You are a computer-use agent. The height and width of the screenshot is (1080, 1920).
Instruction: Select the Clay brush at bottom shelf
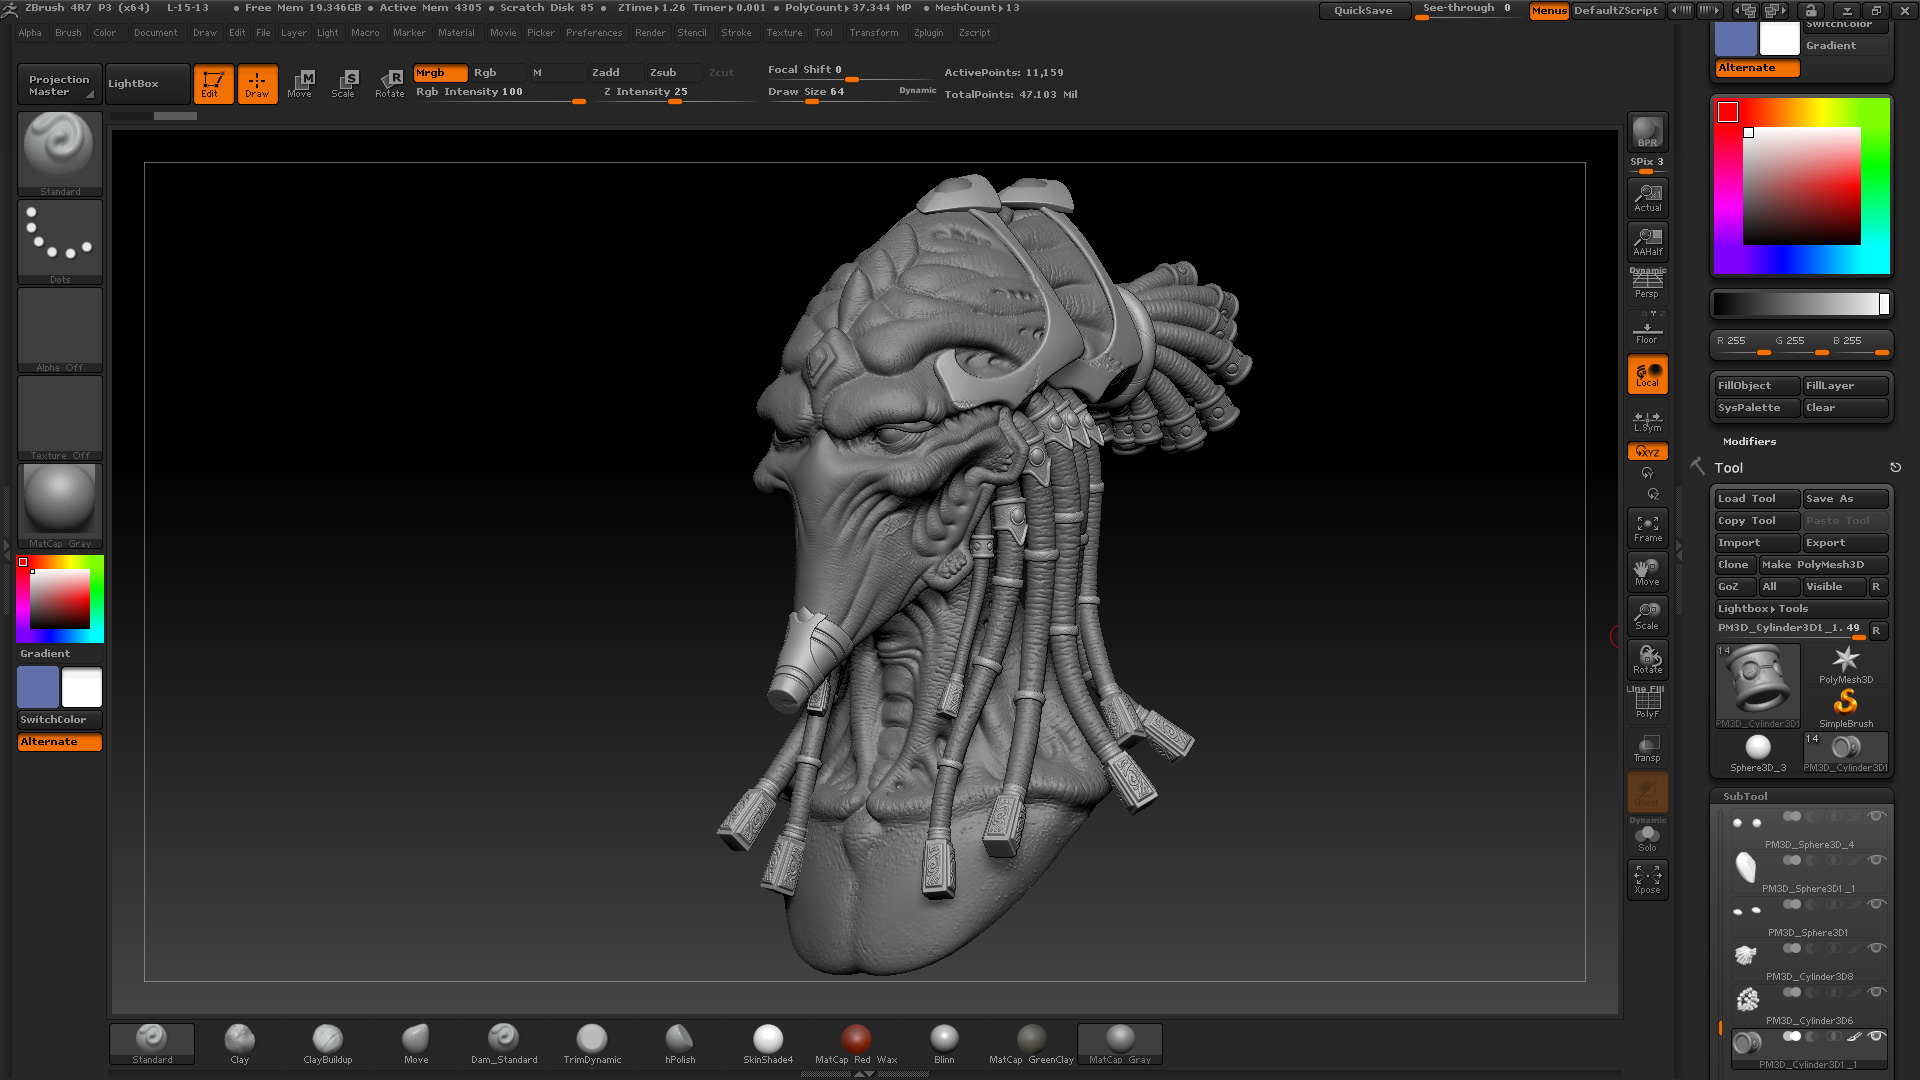pos(240,1044)
